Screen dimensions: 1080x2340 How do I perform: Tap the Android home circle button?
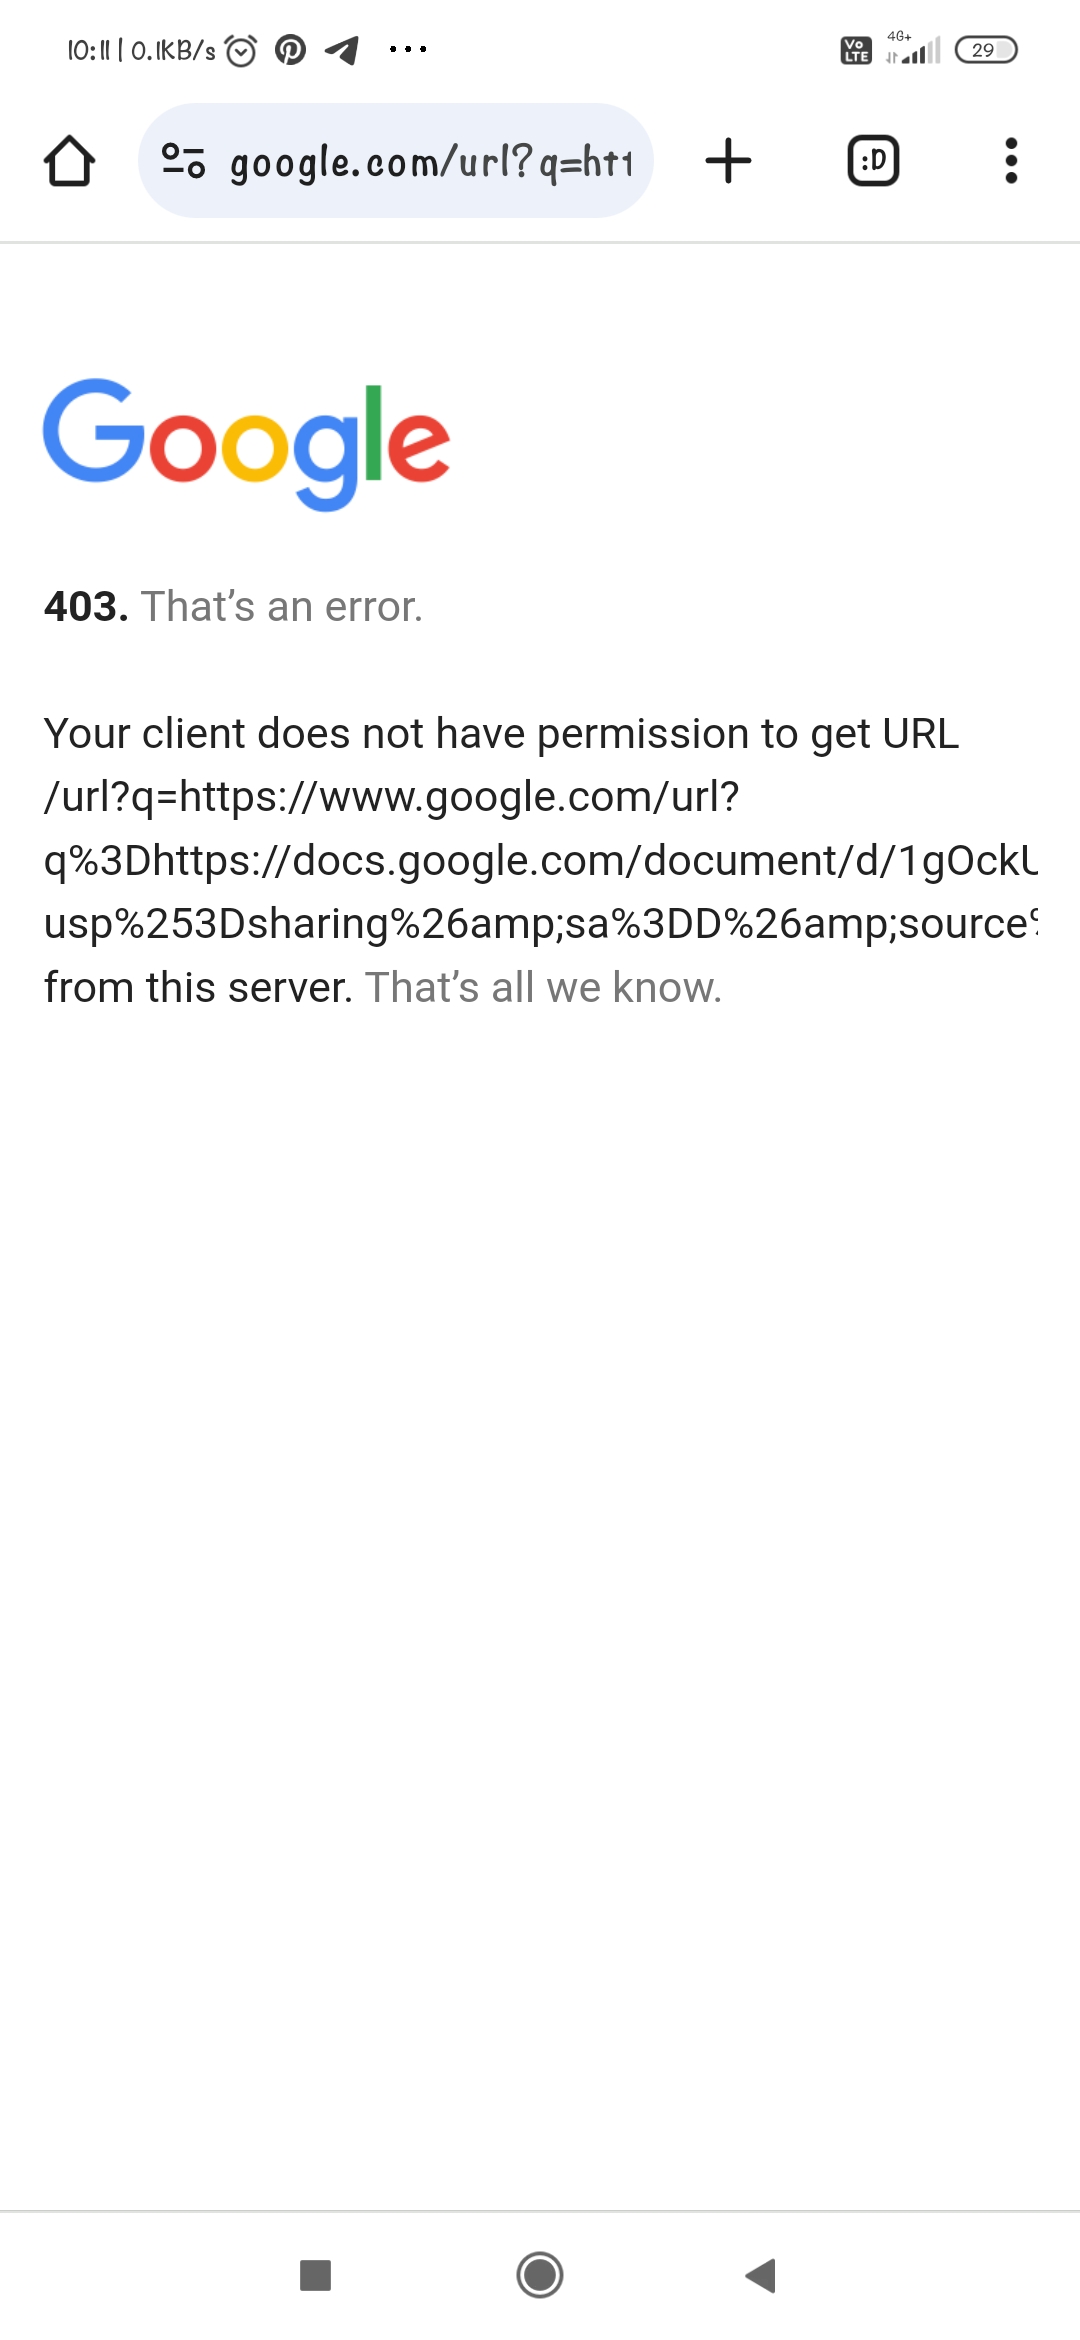(540, 2275)
